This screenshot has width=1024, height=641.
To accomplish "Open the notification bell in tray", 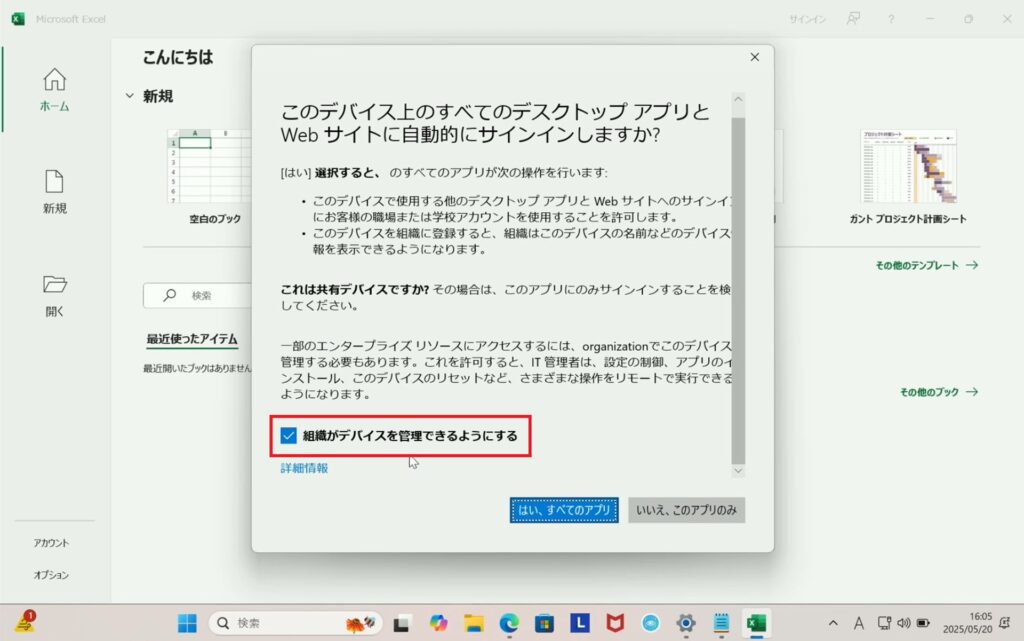I will [1005, 623].
